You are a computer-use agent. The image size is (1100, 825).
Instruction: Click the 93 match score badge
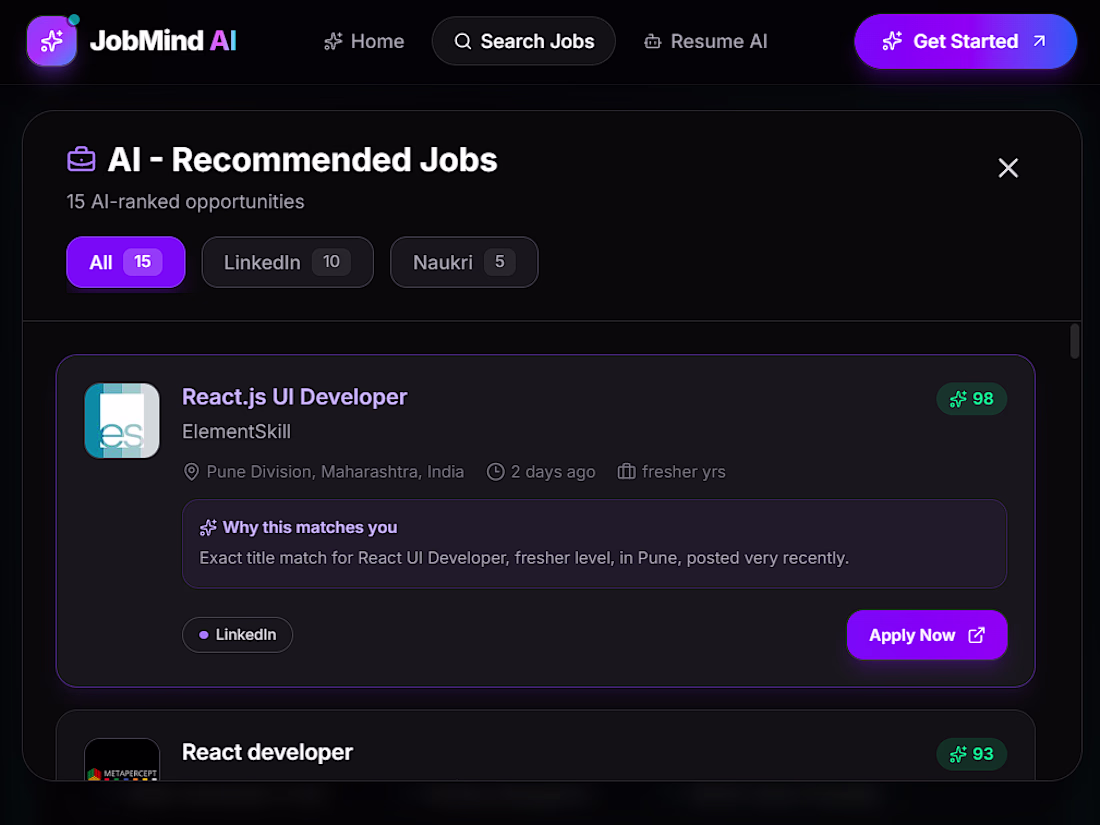(972, 754)
